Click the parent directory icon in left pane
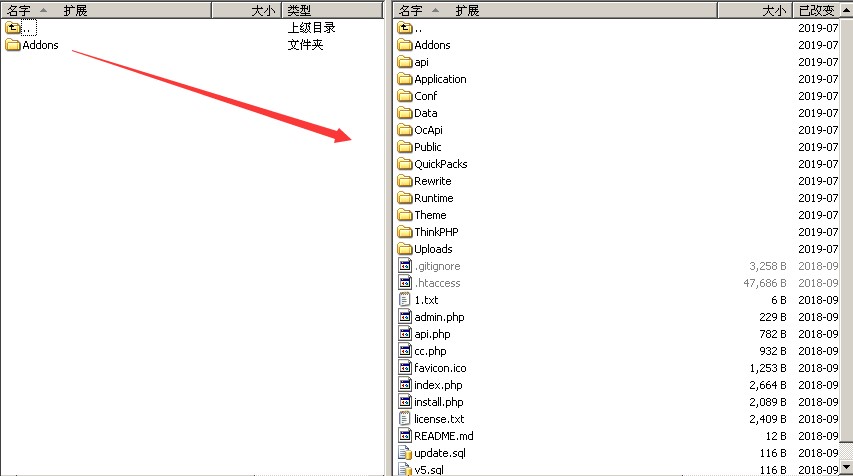853x476 pixels. click(13, 28)
